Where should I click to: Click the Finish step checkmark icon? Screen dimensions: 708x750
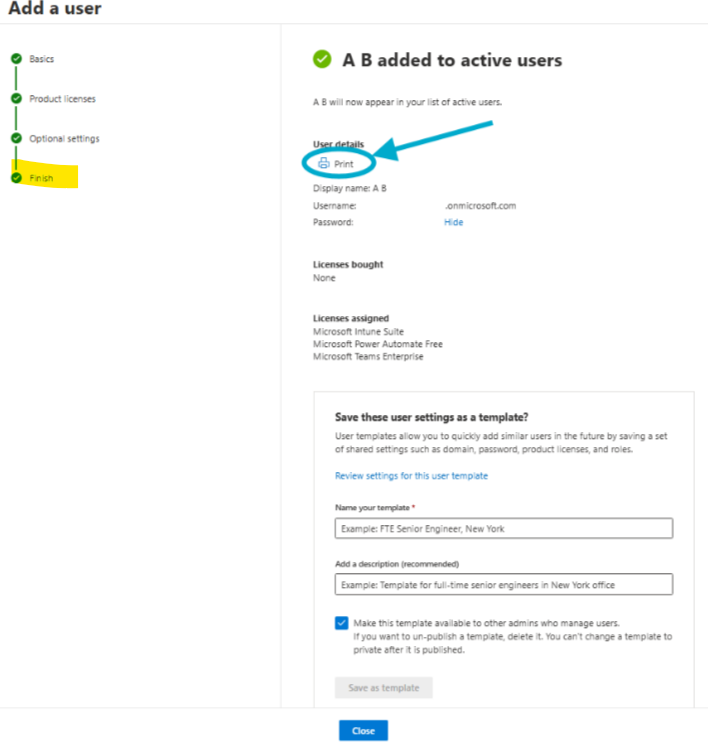(17, 178)
